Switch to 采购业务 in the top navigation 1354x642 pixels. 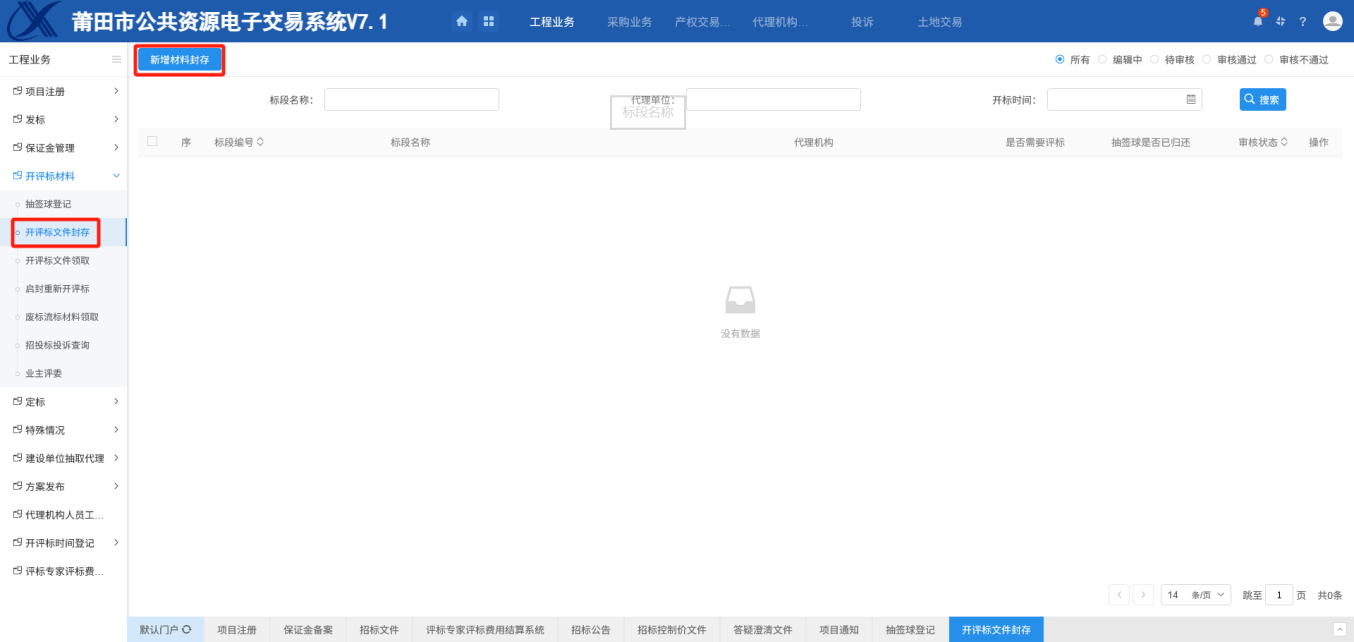click(x=629, y=22)
